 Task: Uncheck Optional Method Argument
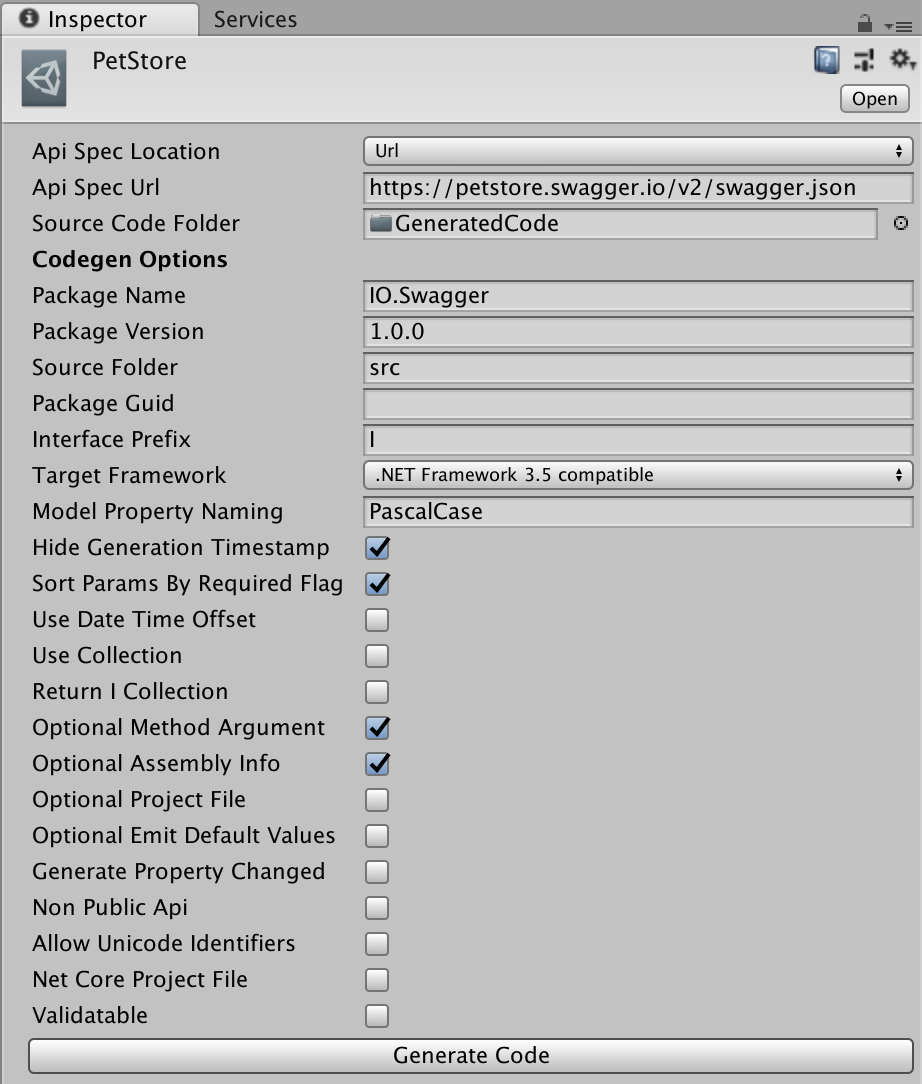376,727
